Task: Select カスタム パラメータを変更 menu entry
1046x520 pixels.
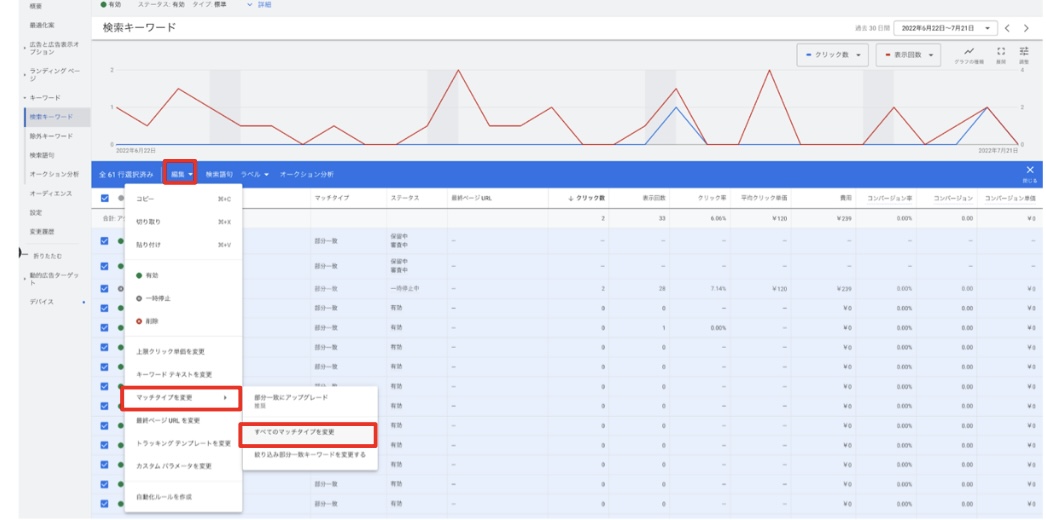Action: pyautogui.click(x=183, y=466)
